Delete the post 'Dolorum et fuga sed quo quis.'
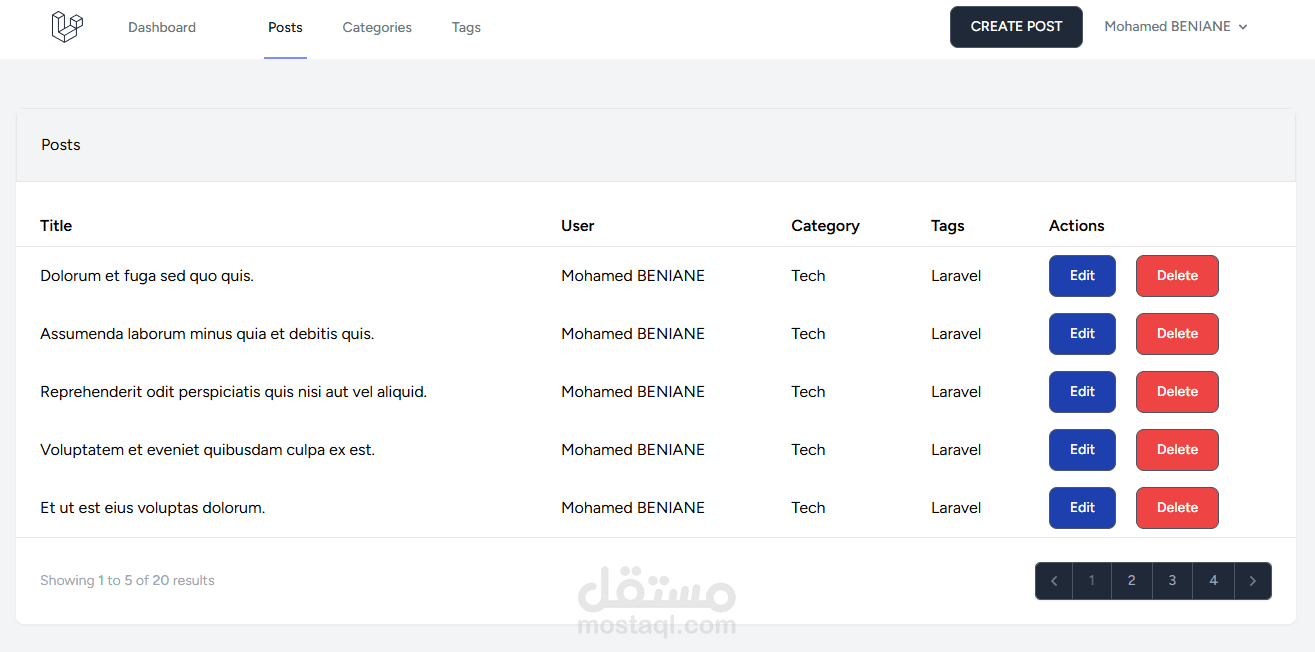Image resolution: width=1315 pixels, height=652 pixels. click(x=1177, y=275)
